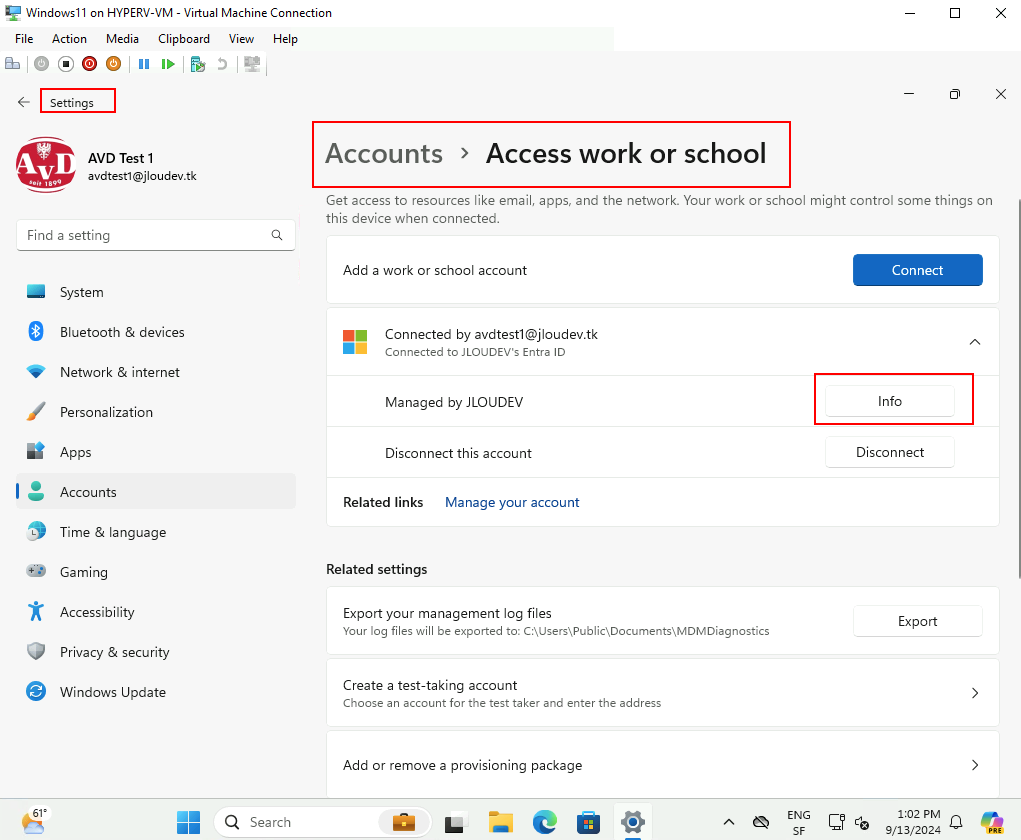
Task: Click the Info button for Managed by JLOUDEV
Action: 889,401
